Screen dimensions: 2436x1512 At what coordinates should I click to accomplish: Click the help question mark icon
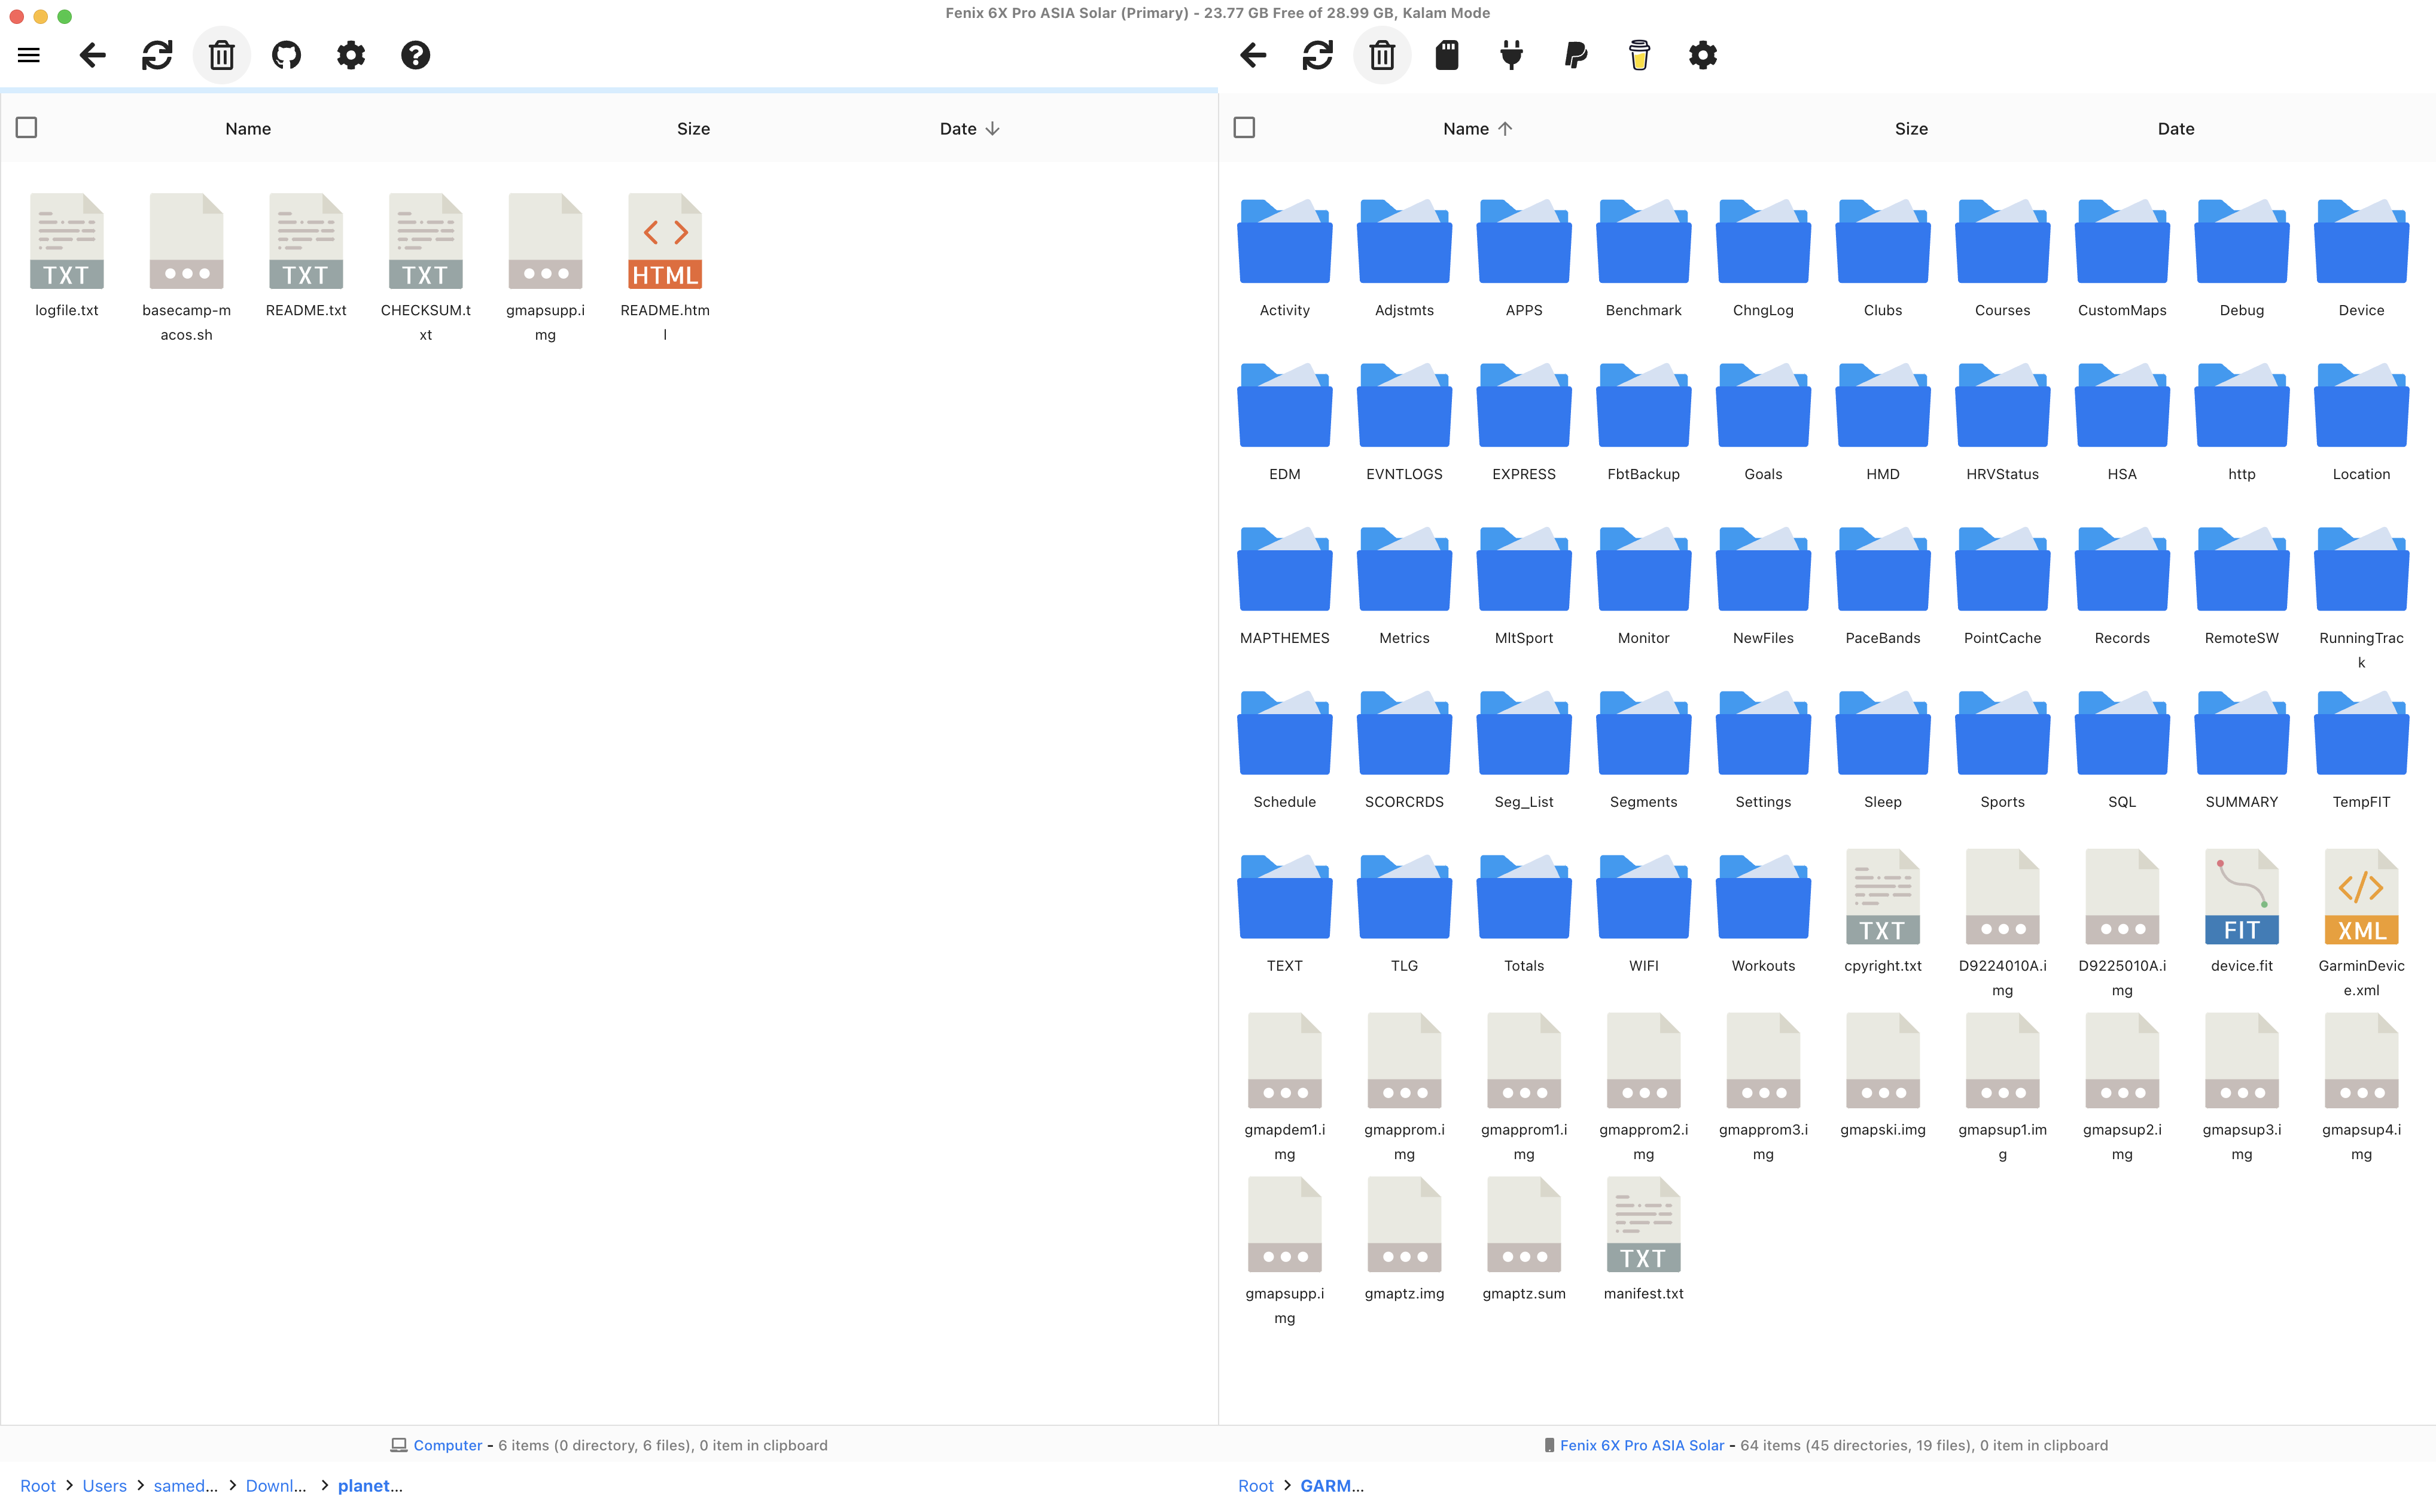click(x=416, y=55)
